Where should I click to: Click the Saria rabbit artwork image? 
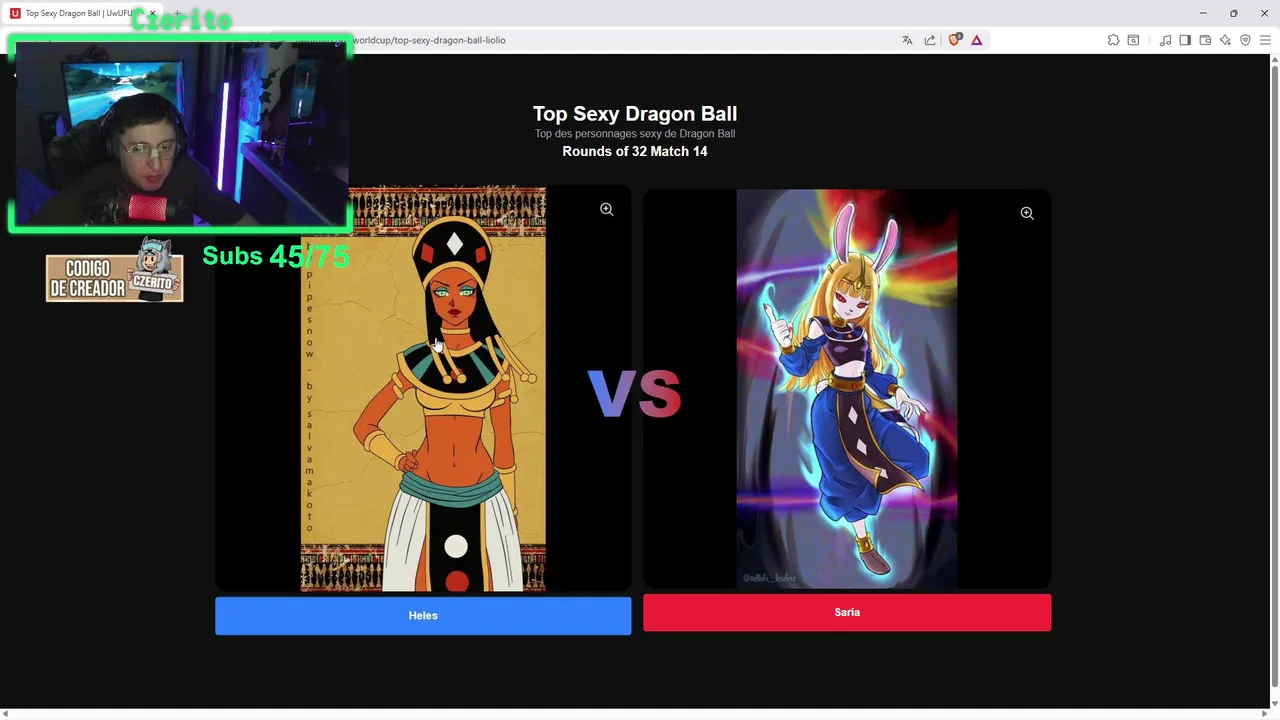click(x=847, y=389)
